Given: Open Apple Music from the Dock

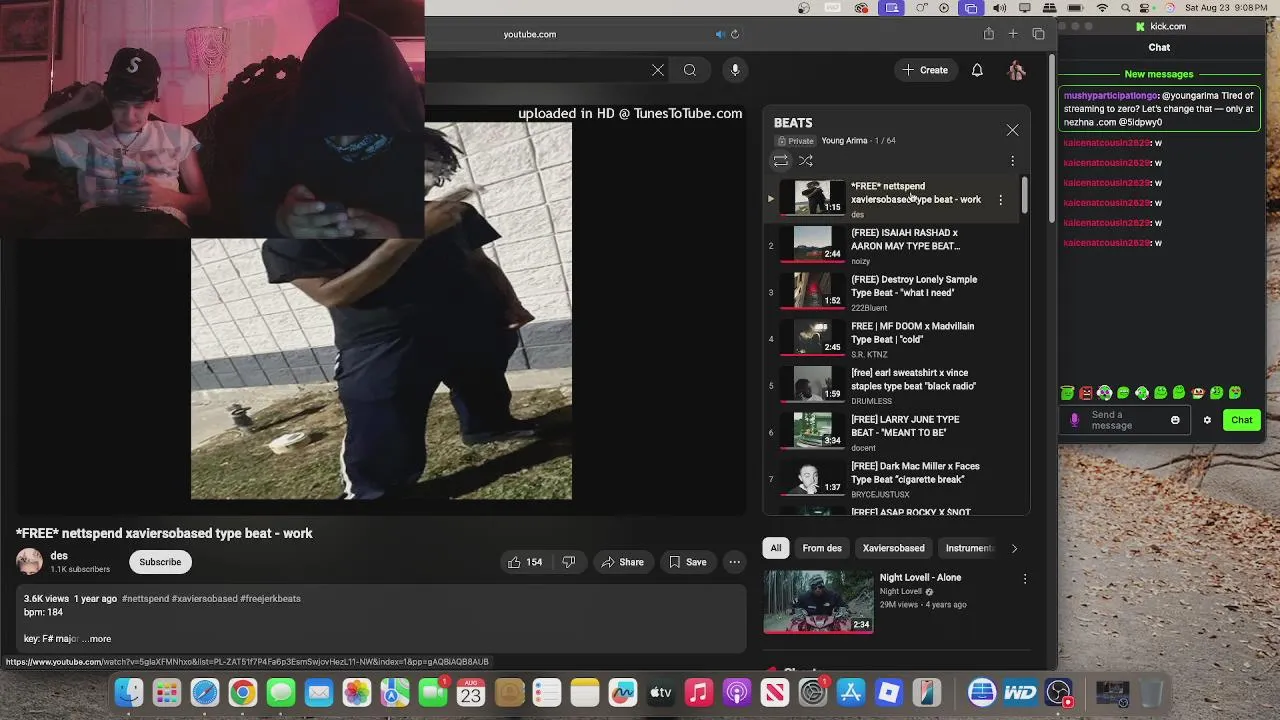Looking at the screenshot, I should pyautogui.click(x=699, y=692).
